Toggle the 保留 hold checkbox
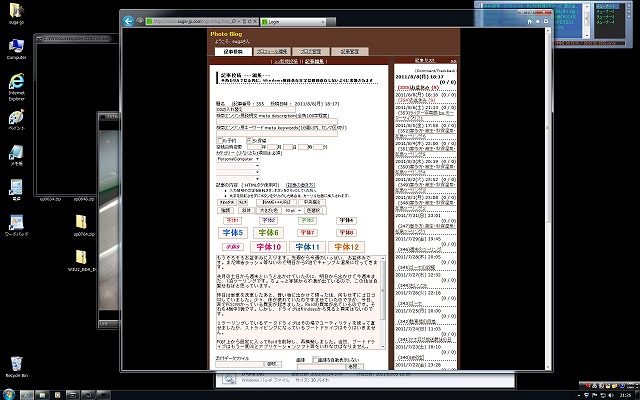 [250, 140]
